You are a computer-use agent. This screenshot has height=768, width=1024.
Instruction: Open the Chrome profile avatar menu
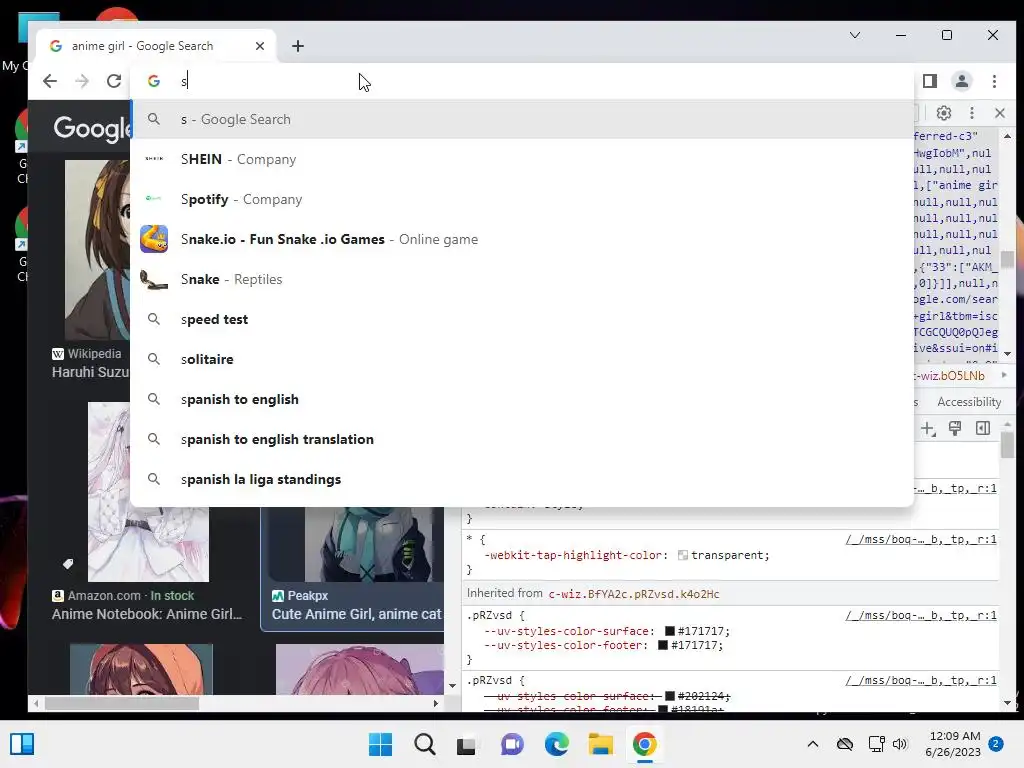coord(962,81)
